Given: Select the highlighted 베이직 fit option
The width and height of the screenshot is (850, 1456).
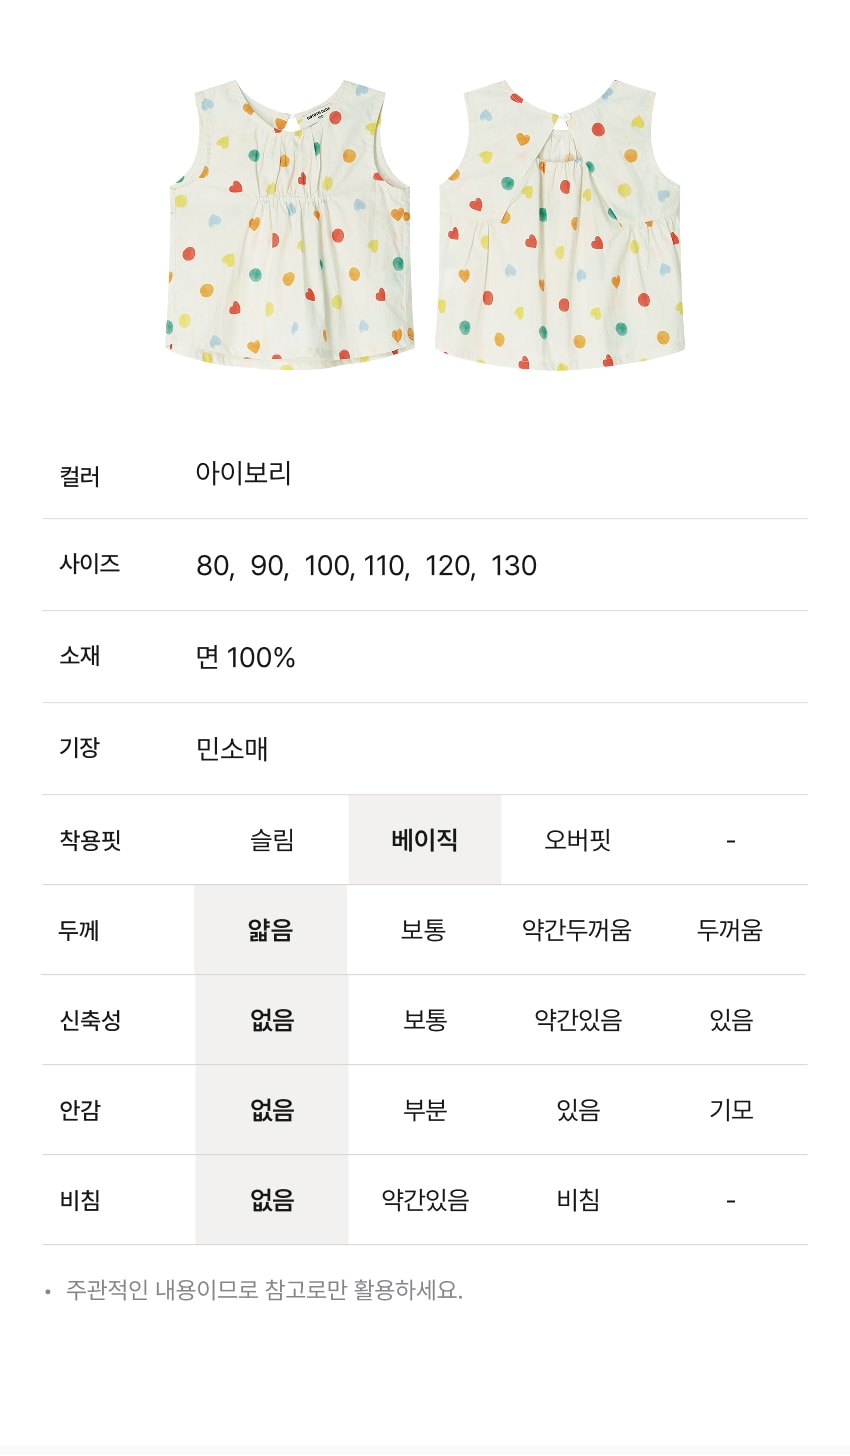Looking at the screenshot, I should [x=425, y=840].
